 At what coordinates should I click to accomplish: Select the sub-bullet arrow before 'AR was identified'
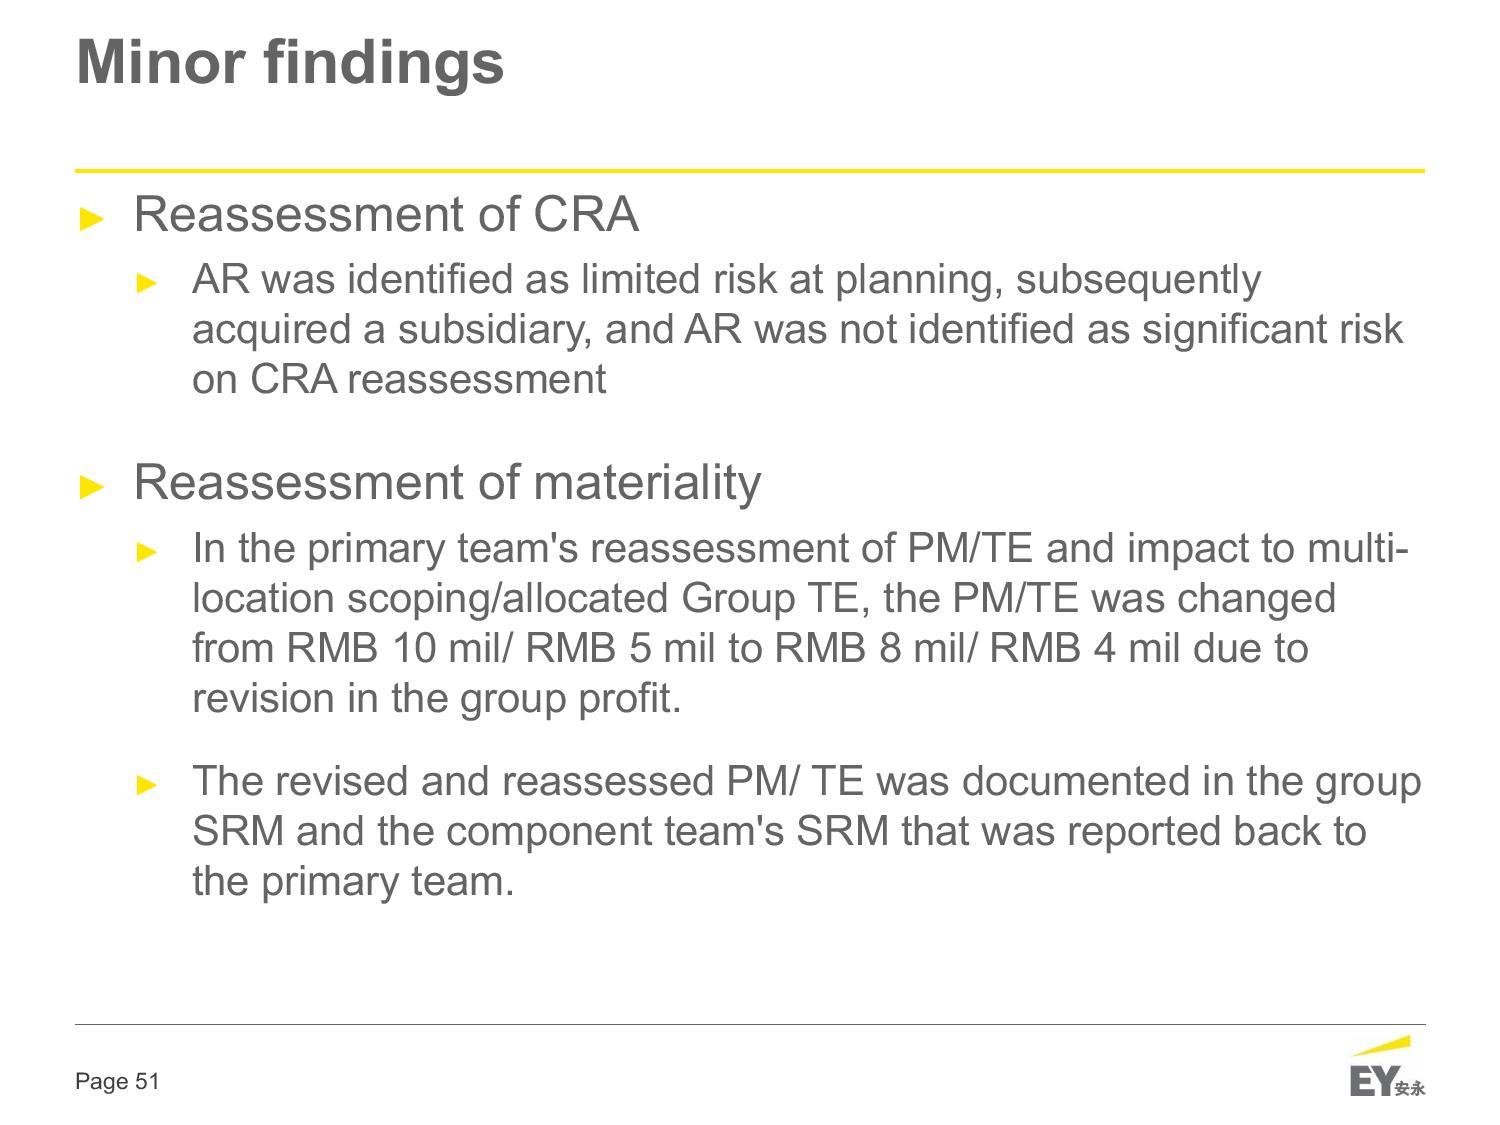[x=147, y=283]
